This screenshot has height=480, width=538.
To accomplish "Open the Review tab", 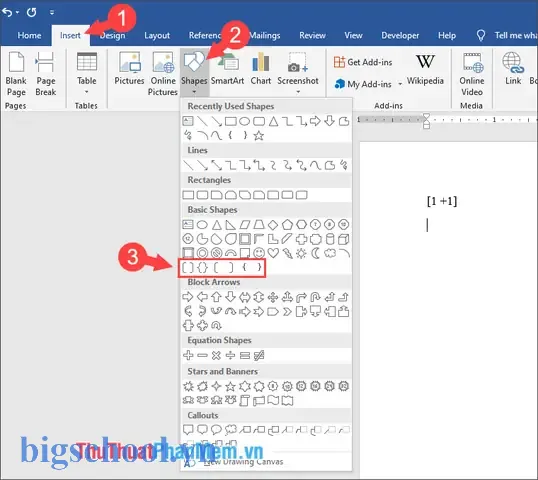I will click(x=312, y=35).
